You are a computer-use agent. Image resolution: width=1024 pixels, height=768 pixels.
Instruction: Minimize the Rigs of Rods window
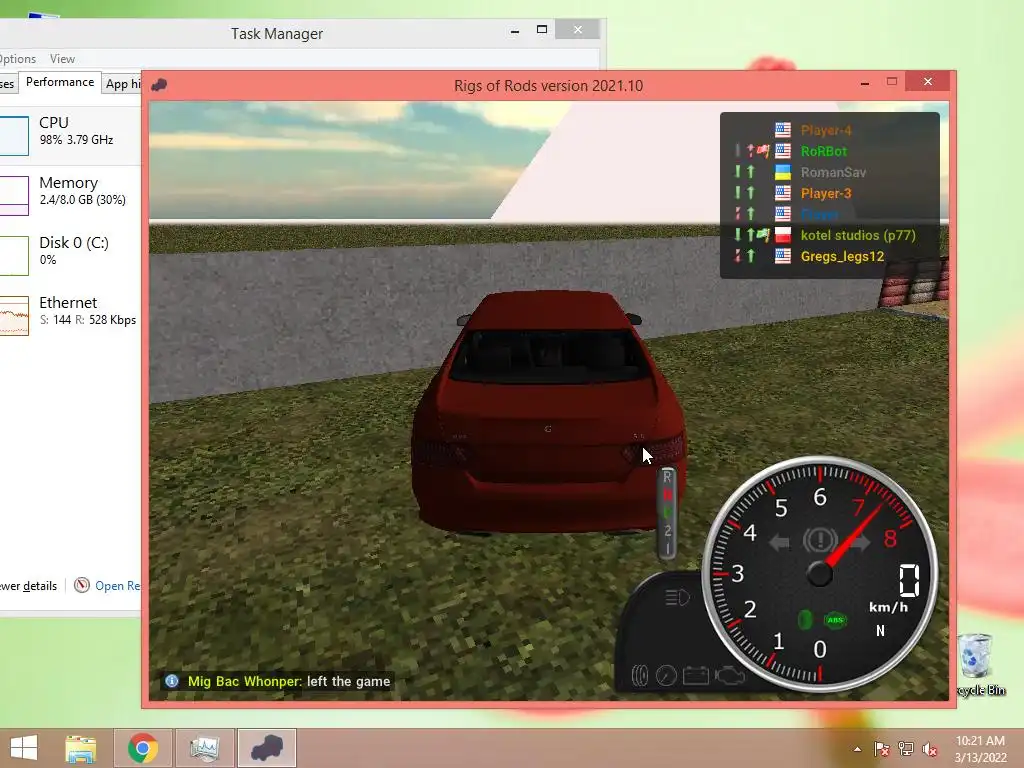click(865, 83)
